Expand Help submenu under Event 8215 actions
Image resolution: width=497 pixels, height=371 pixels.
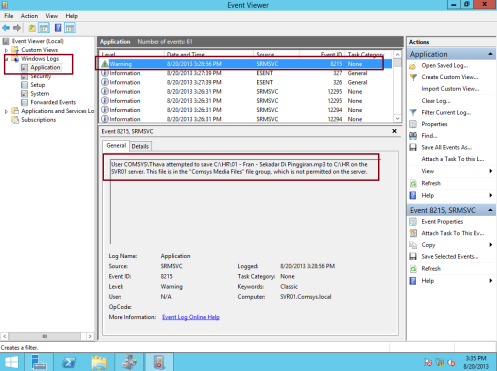click(490, 281)
